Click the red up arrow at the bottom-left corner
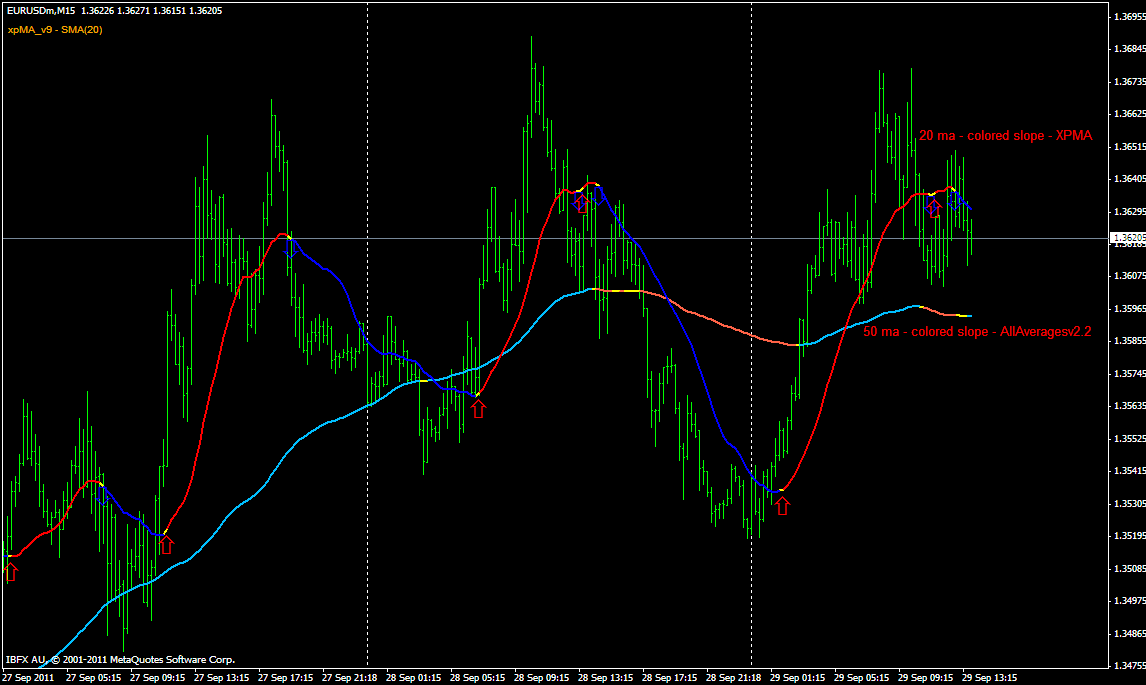The width and height of the screenshot is (1146, 685). [10, 571]
